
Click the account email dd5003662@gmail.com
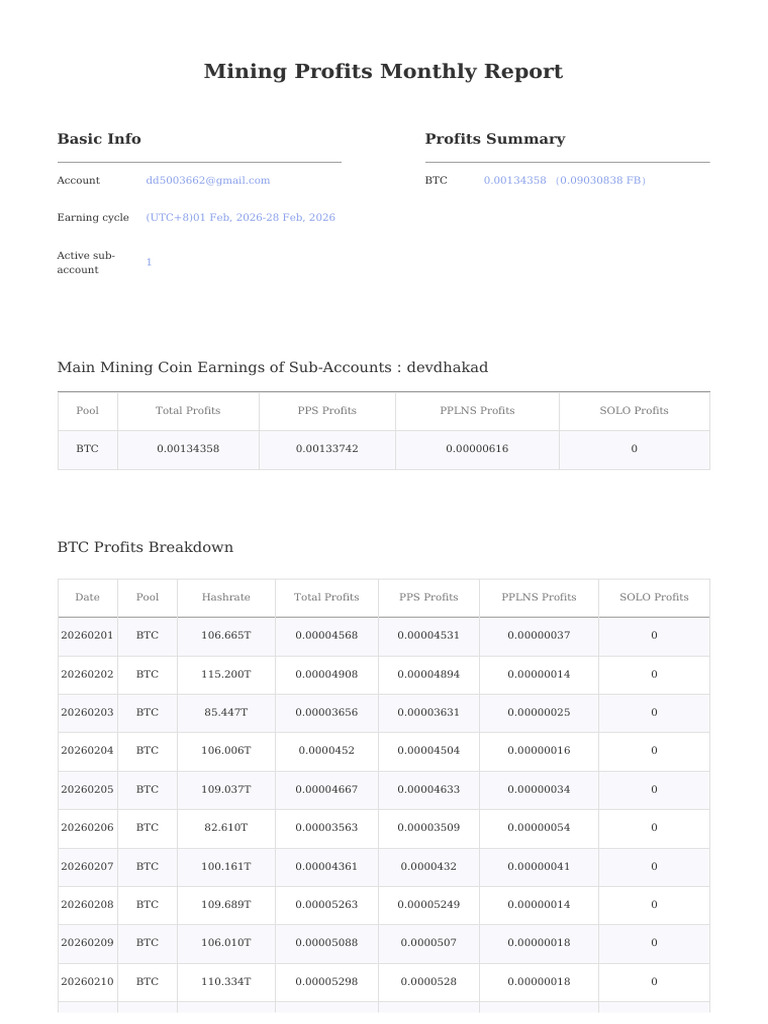[x=208, y=180]
